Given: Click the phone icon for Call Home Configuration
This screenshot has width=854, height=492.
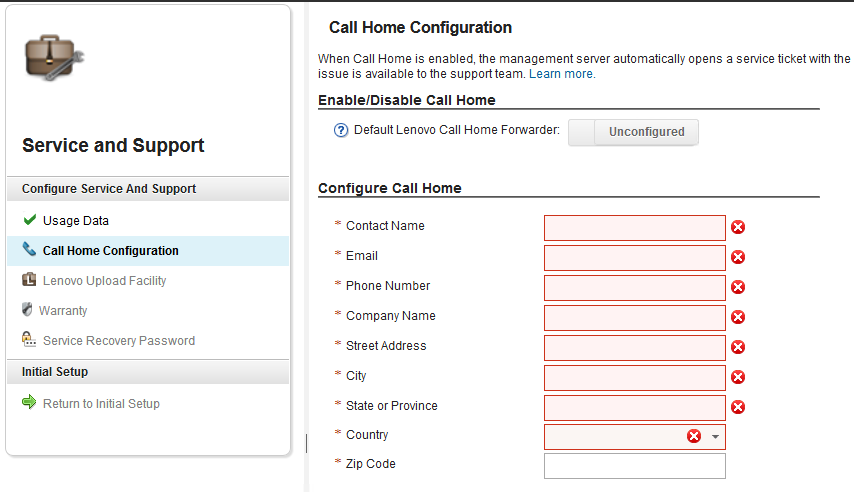Looking at the screenshot, I should tap(29, 249).
